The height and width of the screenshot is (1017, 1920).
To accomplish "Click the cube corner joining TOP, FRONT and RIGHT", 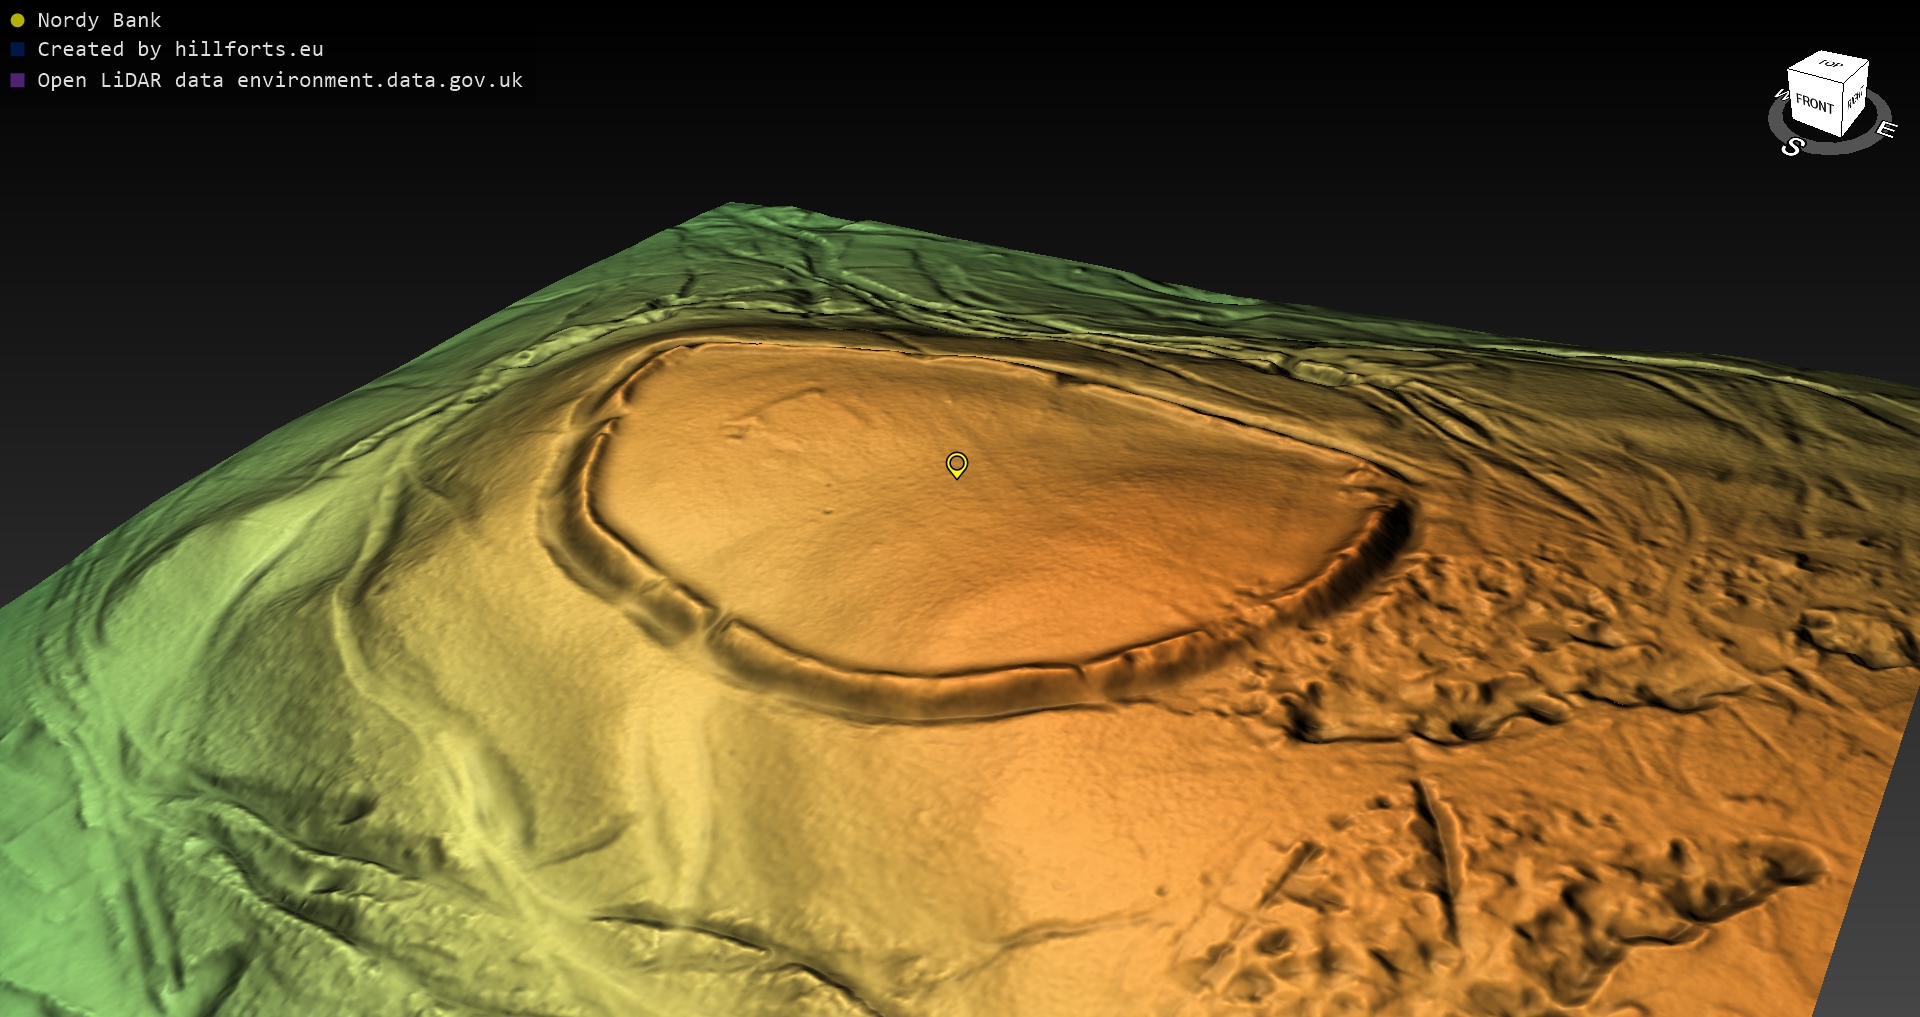I will (1845, 85).
